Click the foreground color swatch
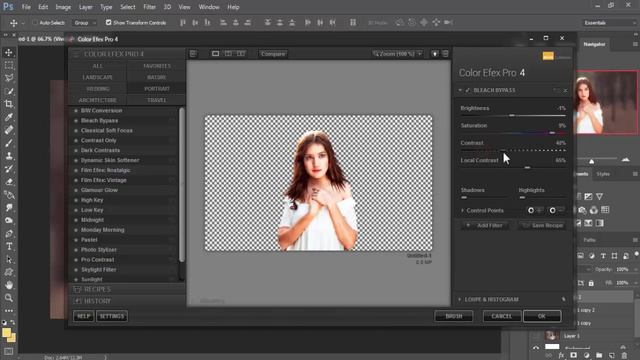 [x=6, y=333]
